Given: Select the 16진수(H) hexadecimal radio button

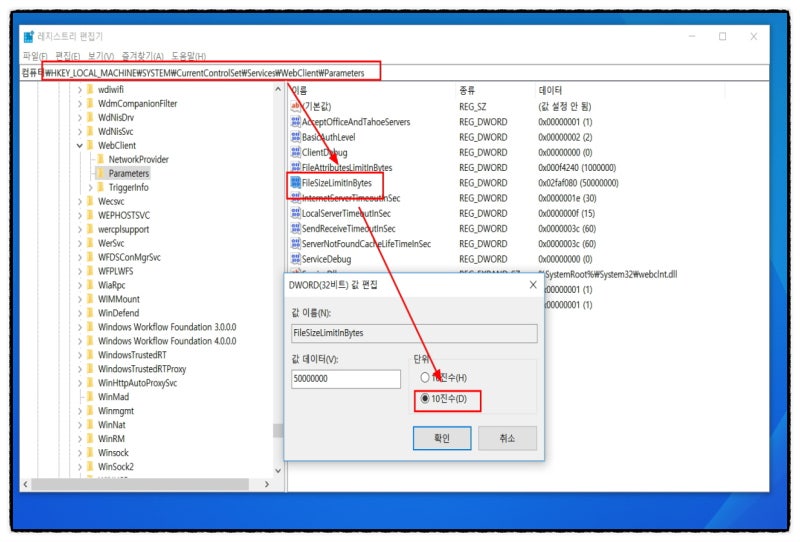Looking at the screenshot, I should point(424,378).
